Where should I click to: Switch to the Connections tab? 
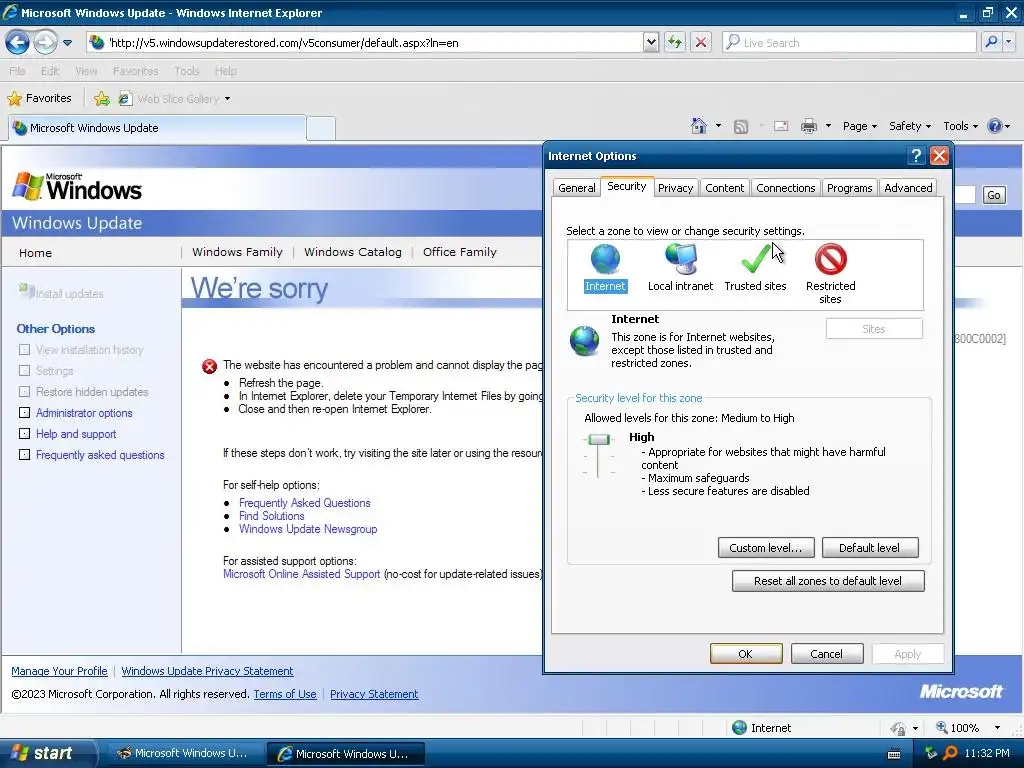pyautogui.click(x=786, y=188)
